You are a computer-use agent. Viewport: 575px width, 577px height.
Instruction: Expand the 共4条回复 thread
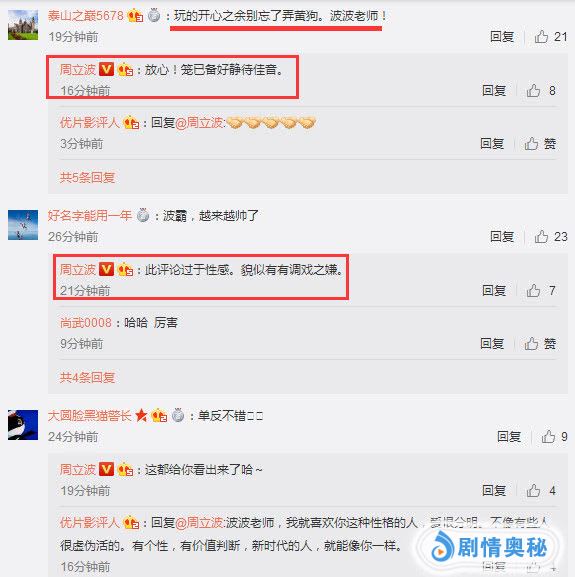(x=87, y=377)
